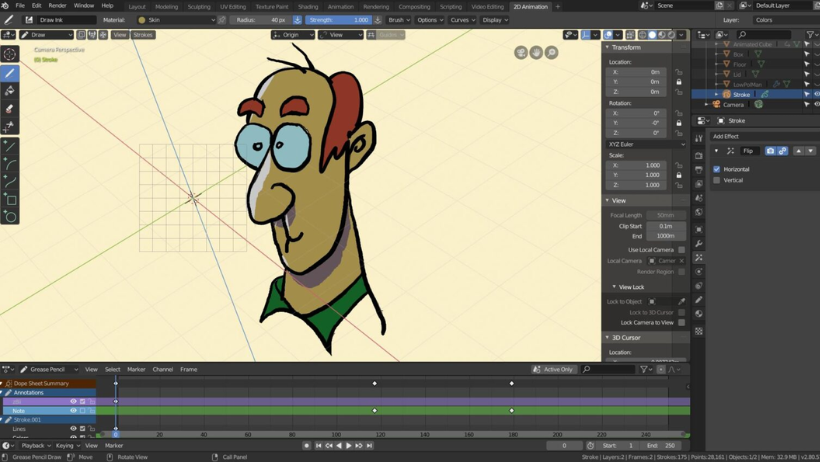The height and width of the screenshot is (462, 820).
Task: Open the Tool properties tab icon
Action: [699, 138]
